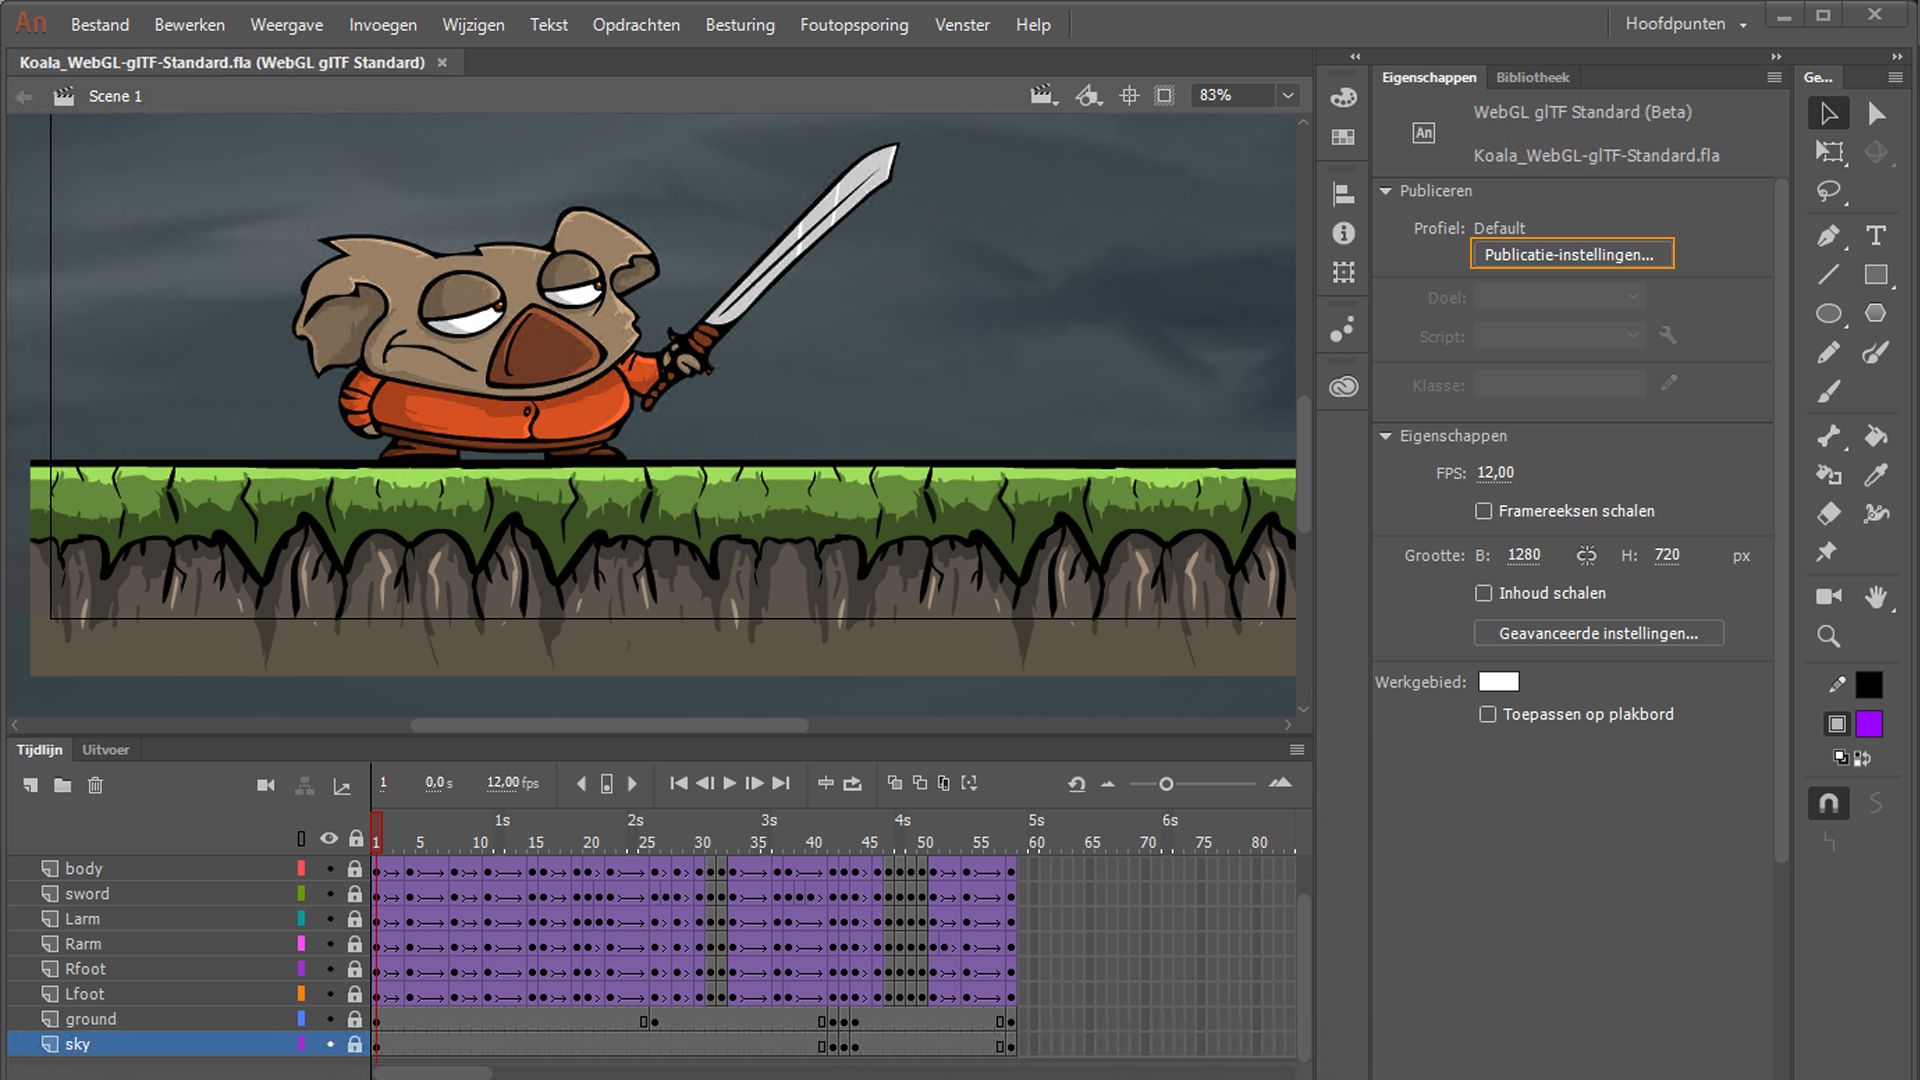Collapse the Eigenschappen section arrow
This screenshot has height=1080, width=1920.
1386,436
